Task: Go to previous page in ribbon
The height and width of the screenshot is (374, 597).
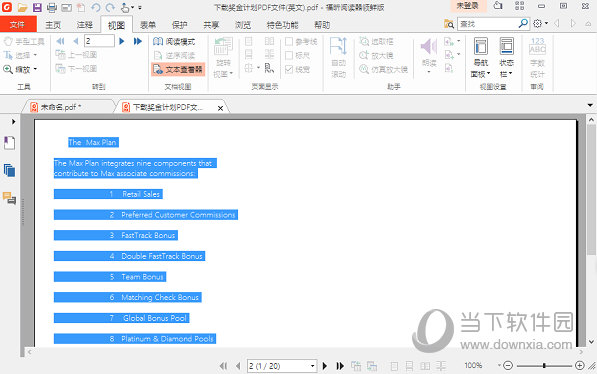Action: [76, 41]
